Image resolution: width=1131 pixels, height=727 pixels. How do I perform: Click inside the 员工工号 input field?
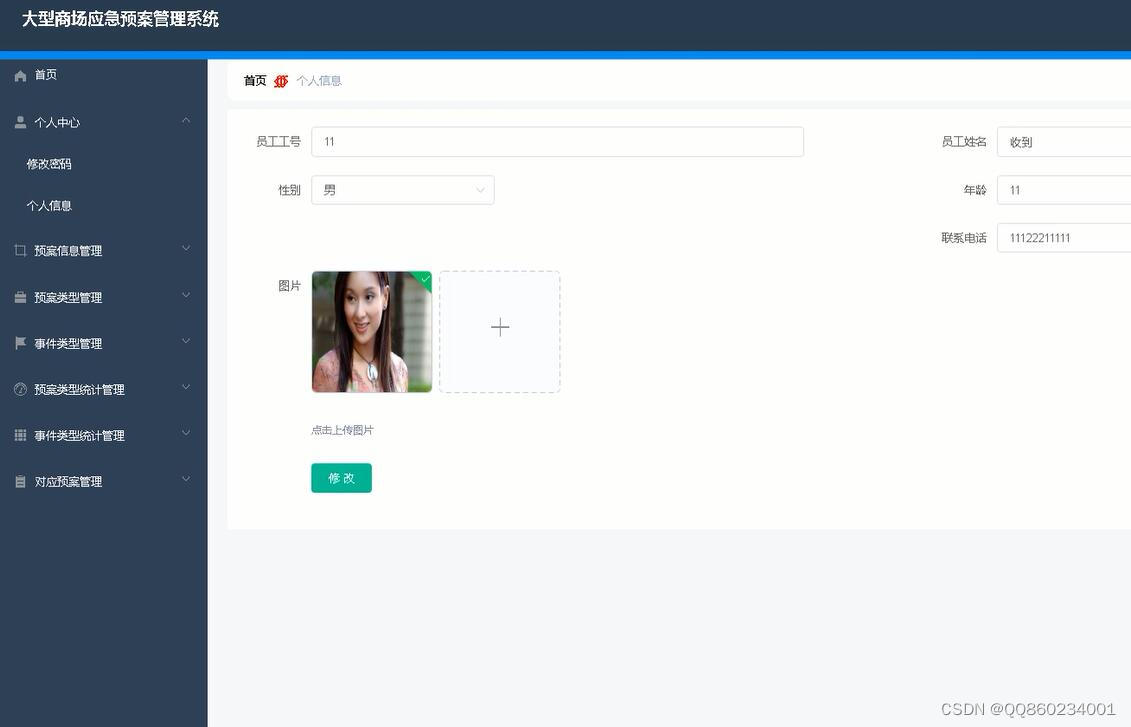(x=557, y=141)
